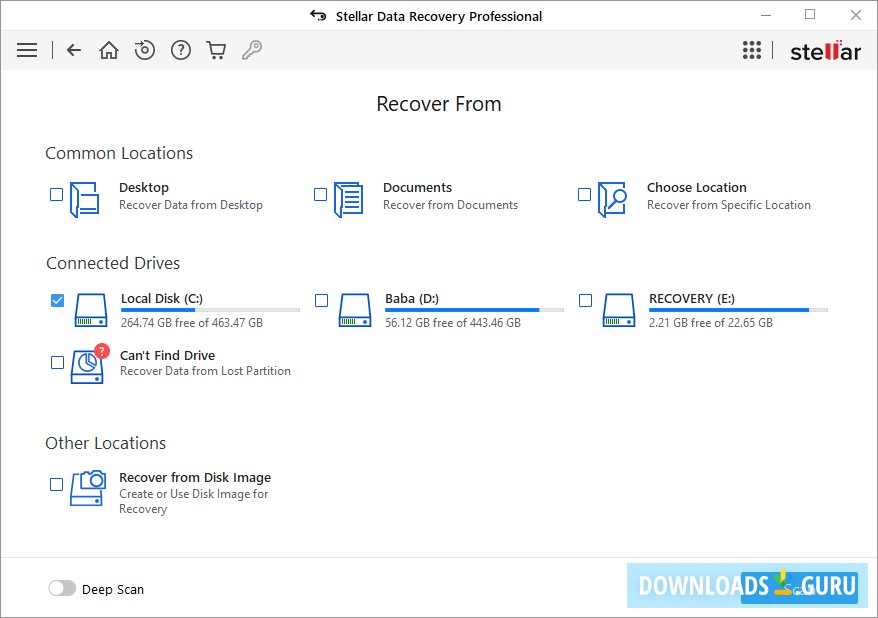This screenshot has width=878, height=618.
Task: Choose a specific recovery location
Action: [x=586, y=195]
